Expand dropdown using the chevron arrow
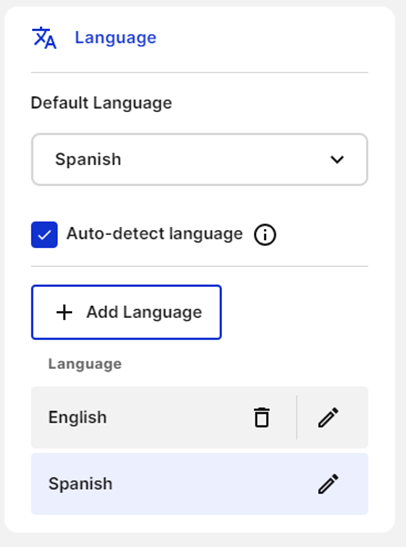Screen dimensions: 406x547 [337, 159]
